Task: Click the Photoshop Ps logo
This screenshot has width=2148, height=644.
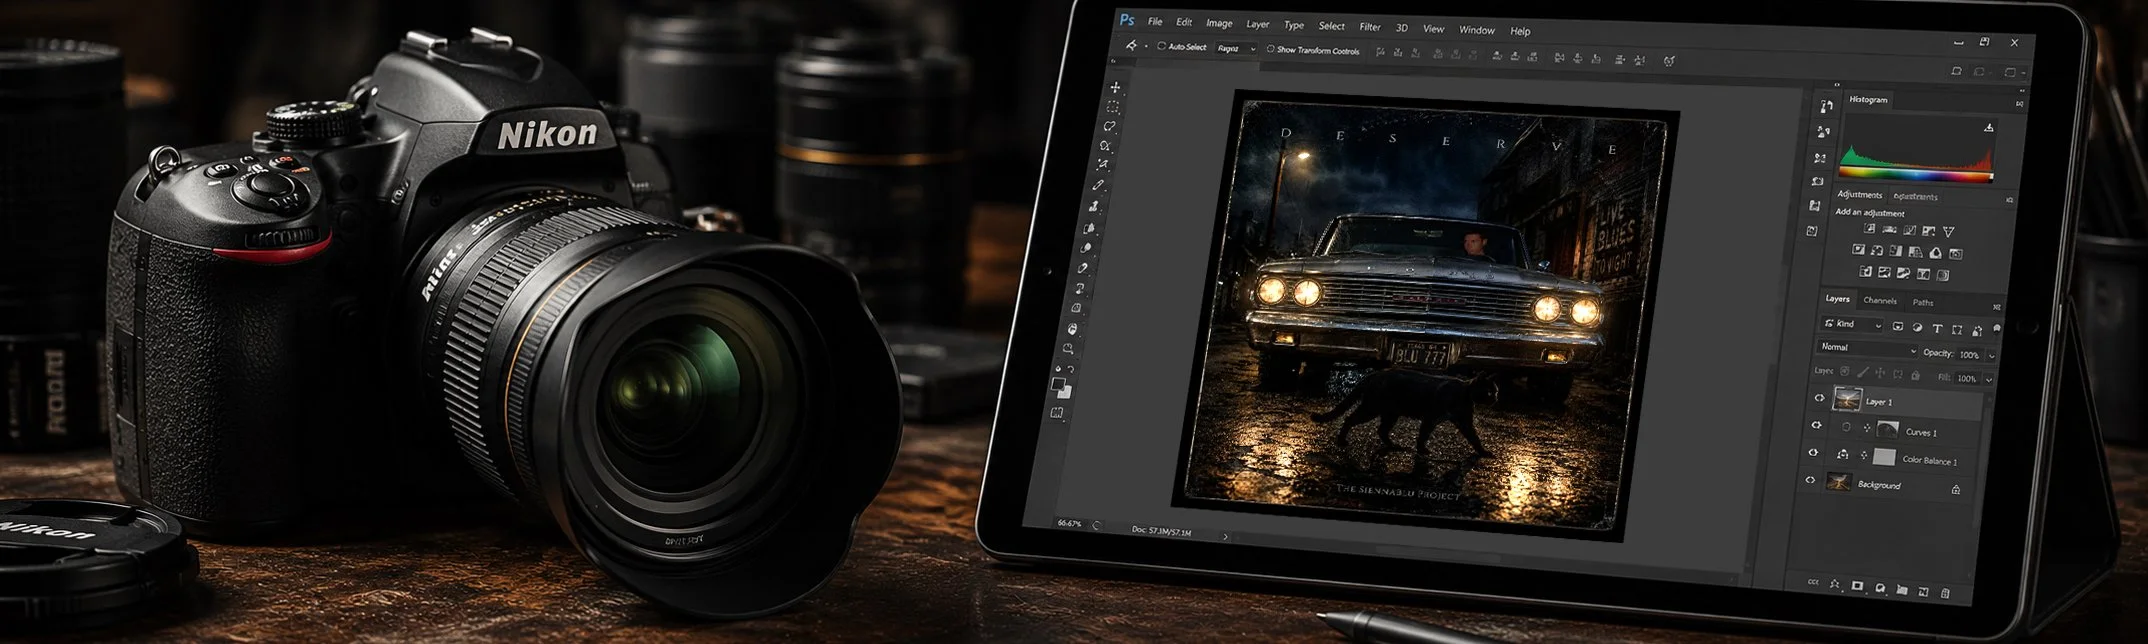Action: click(x=1127, y=19)
